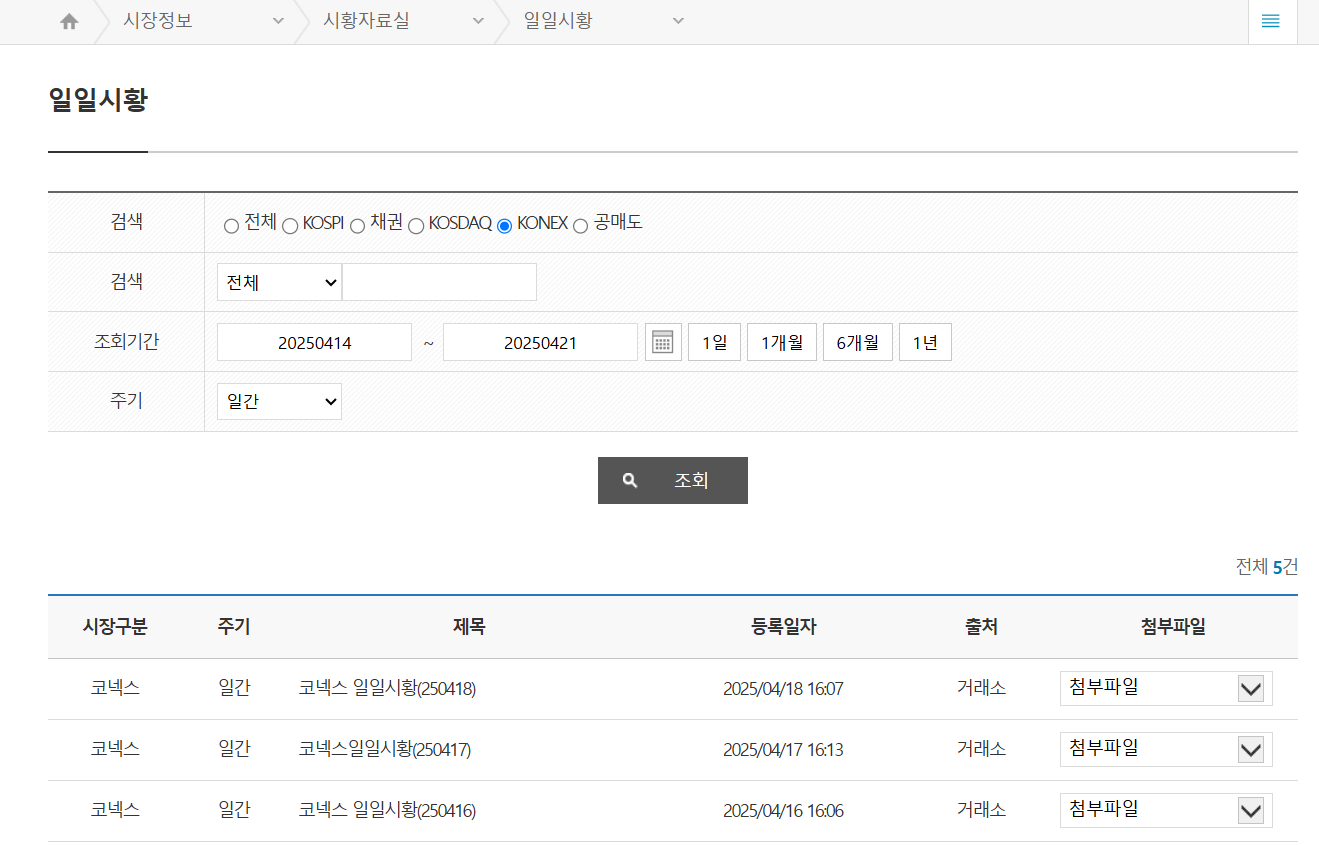This screenshot has height=845, width=1319.
Task: Click the home icon in the breadcrumb
Action: coord(68,21)
